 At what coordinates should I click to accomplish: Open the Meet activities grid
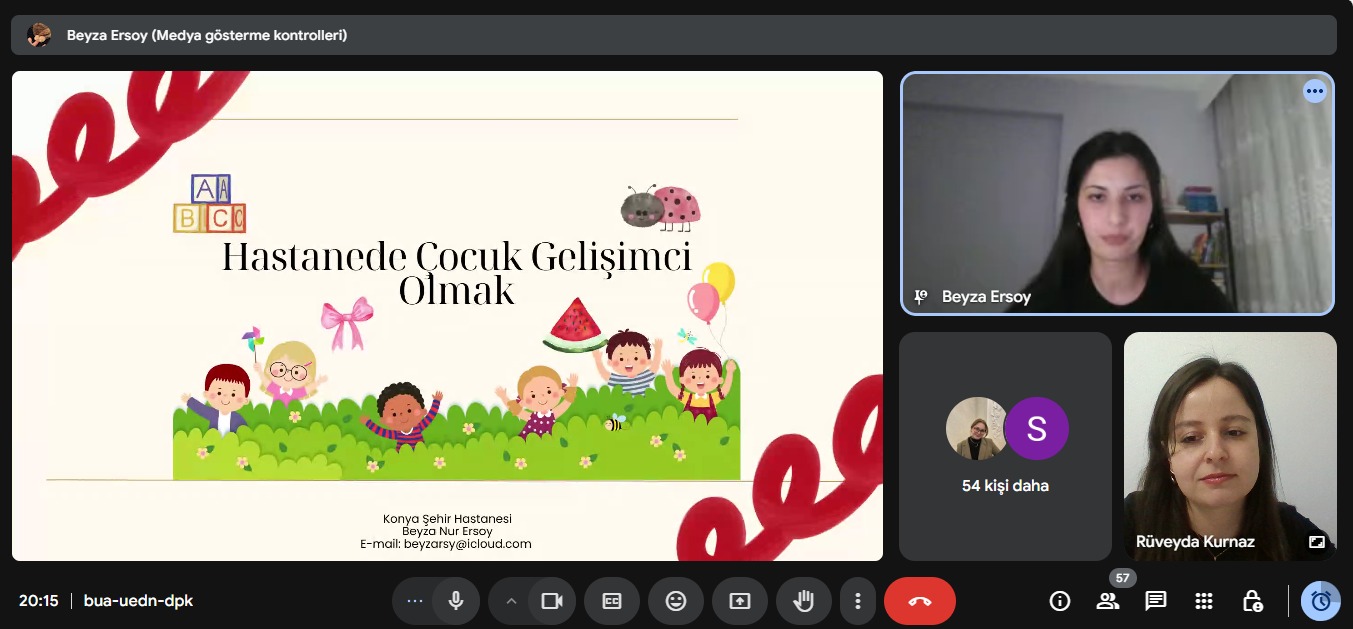point(1203,601)
